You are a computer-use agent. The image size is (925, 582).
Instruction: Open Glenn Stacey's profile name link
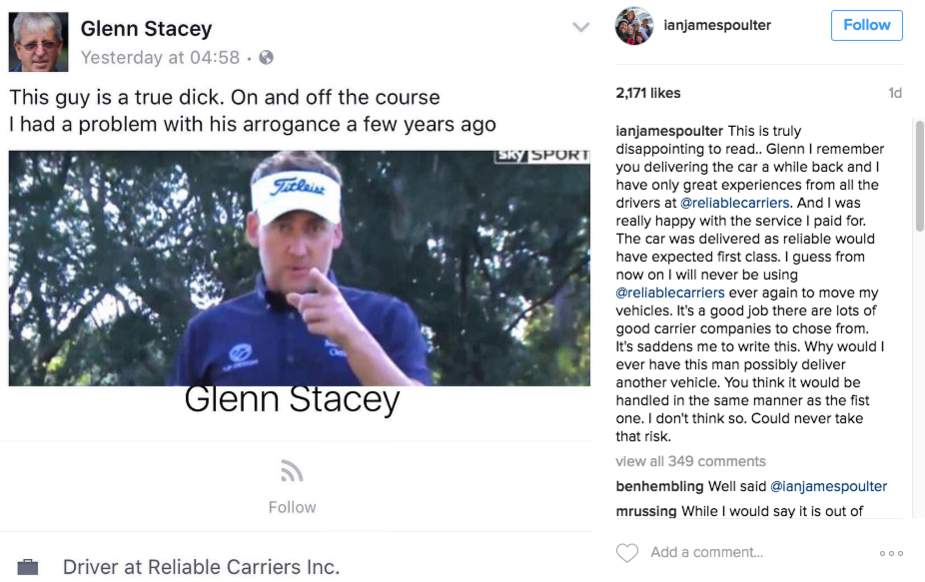click(146, 29)
